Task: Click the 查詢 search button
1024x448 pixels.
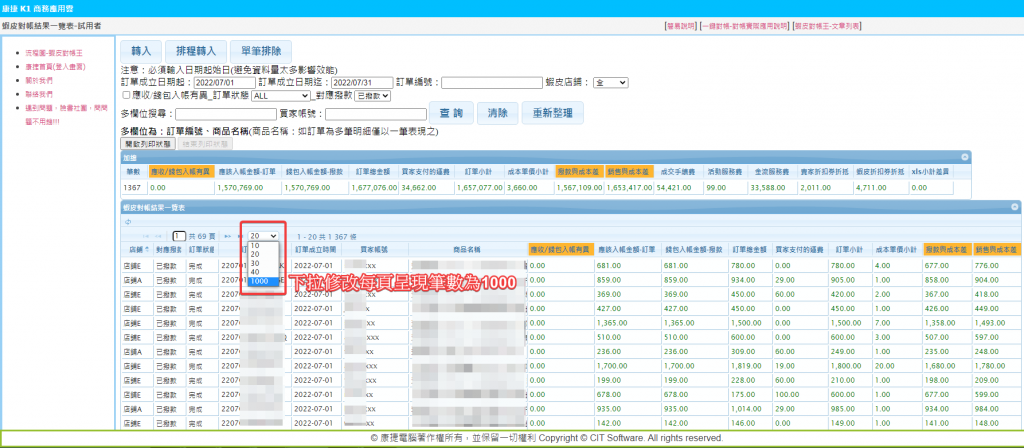Action: coord(449,112)
